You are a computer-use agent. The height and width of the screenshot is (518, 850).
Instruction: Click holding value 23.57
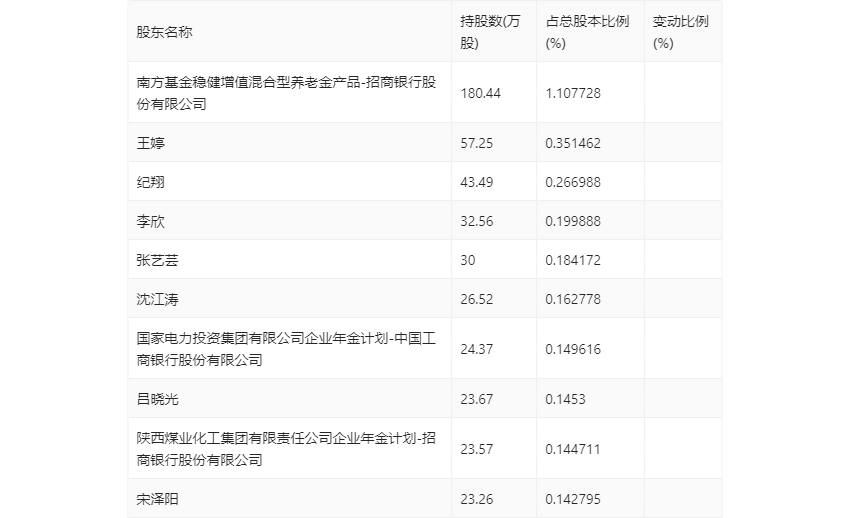[x=476, y=449]
